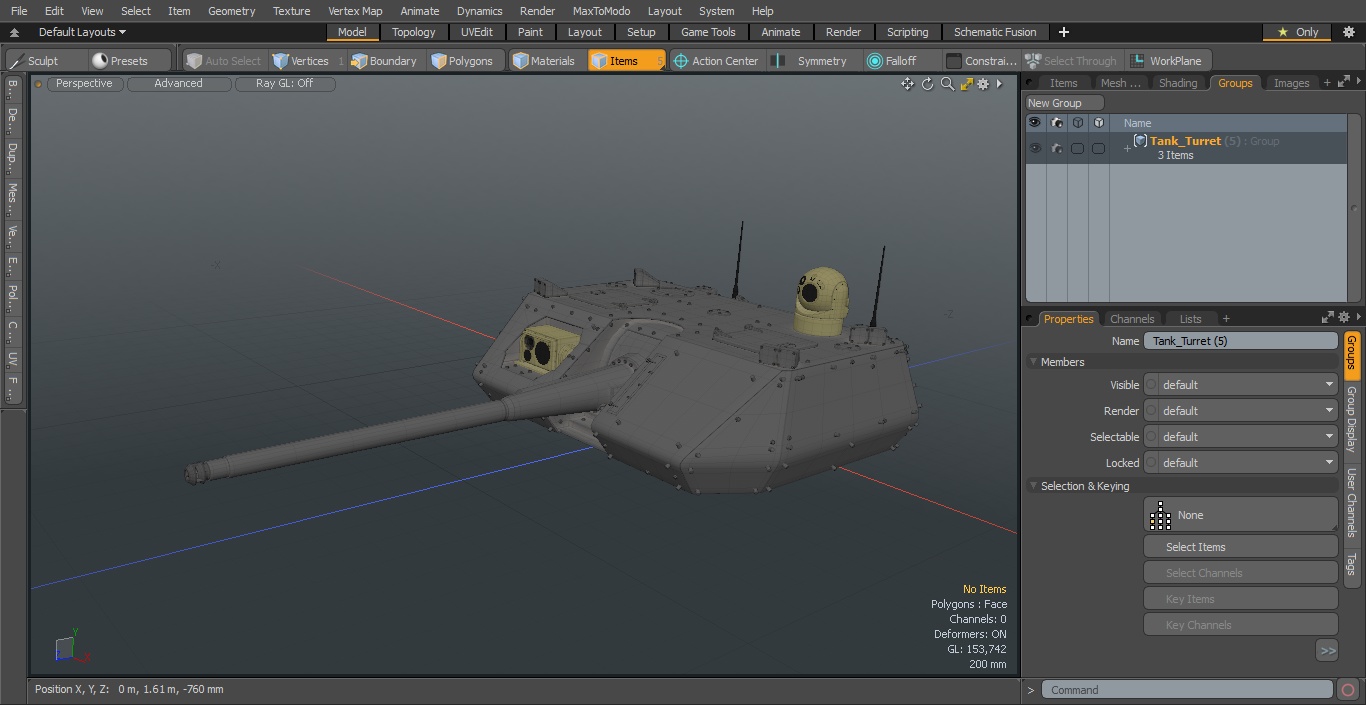Toggle the Locked channel circle
Viewport: 1366px width, 705px height.
coord(1151,463)
